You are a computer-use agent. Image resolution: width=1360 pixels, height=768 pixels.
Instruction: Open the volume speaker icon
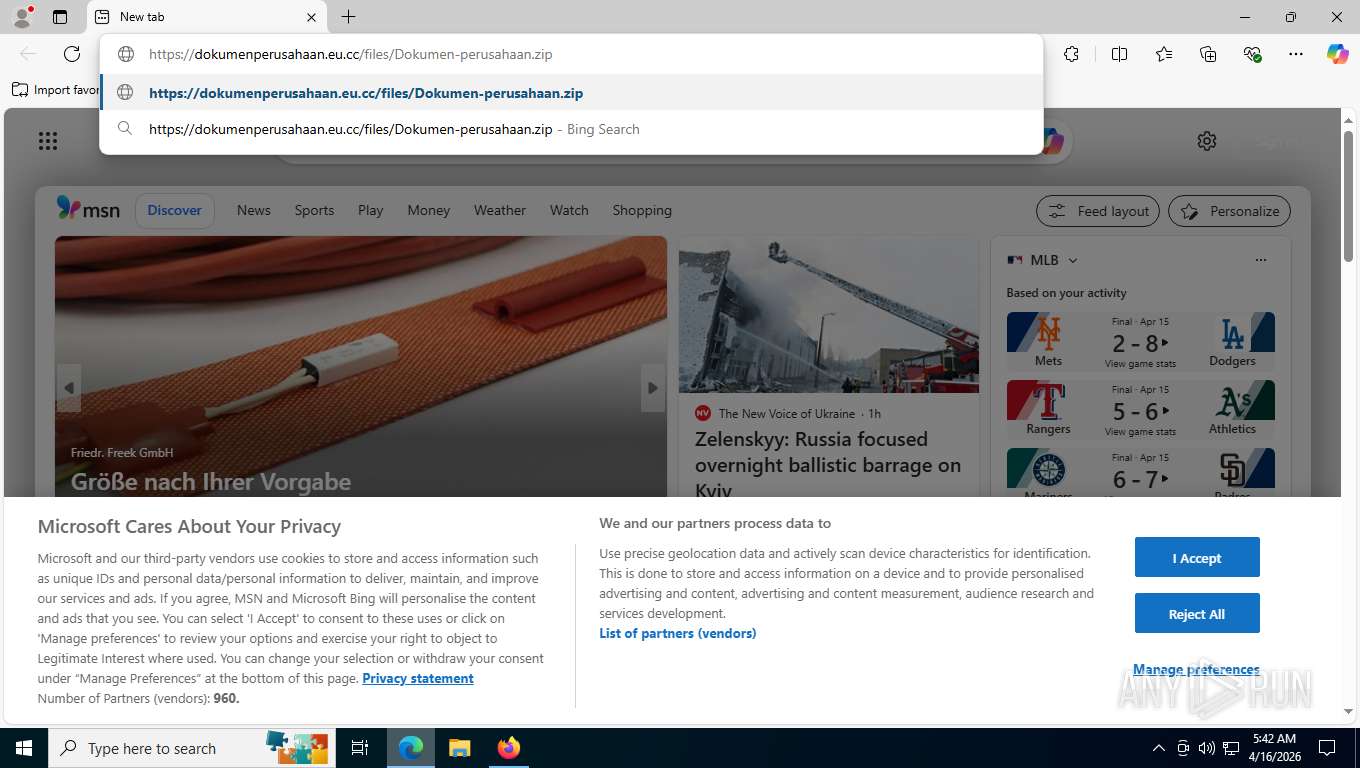[x=1206, y=748]
